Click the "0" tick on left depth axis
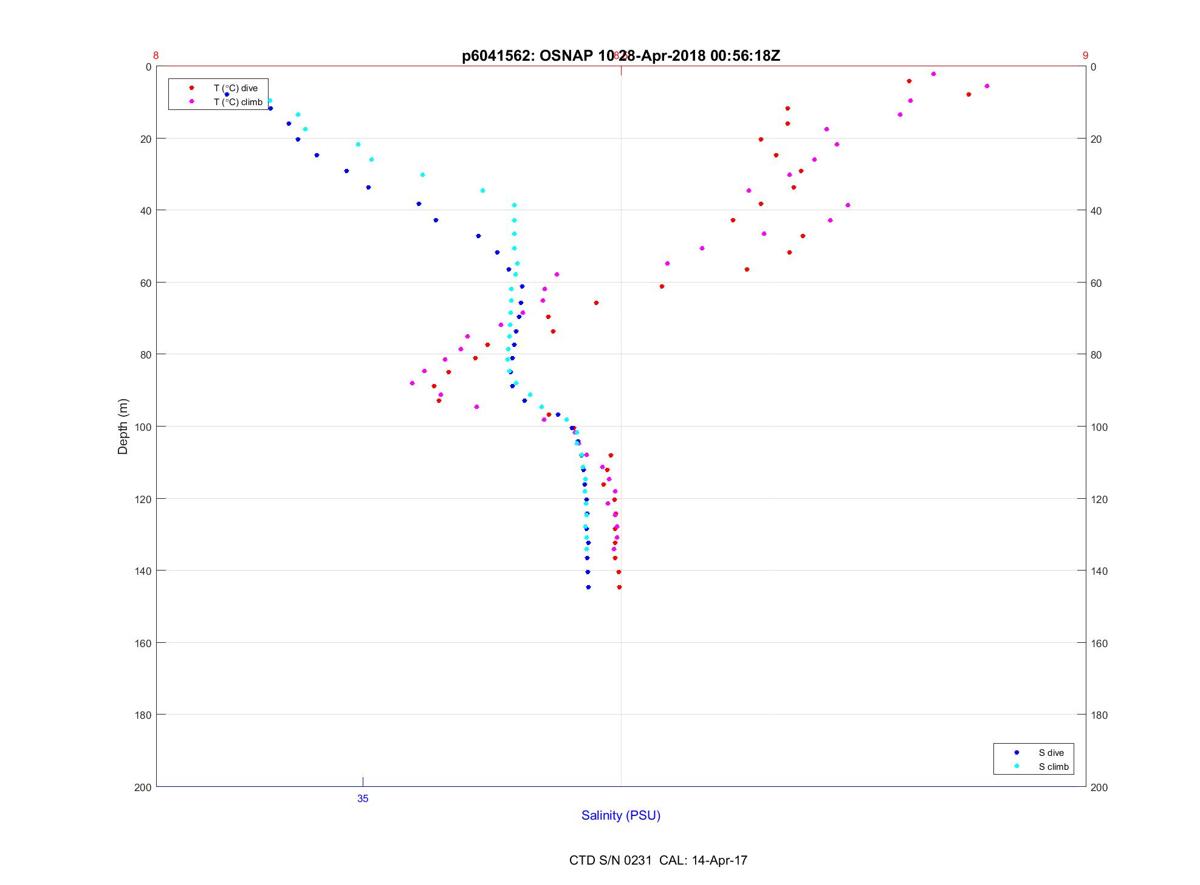Screen dimensions: 1200x885 (x=148, y=67)
